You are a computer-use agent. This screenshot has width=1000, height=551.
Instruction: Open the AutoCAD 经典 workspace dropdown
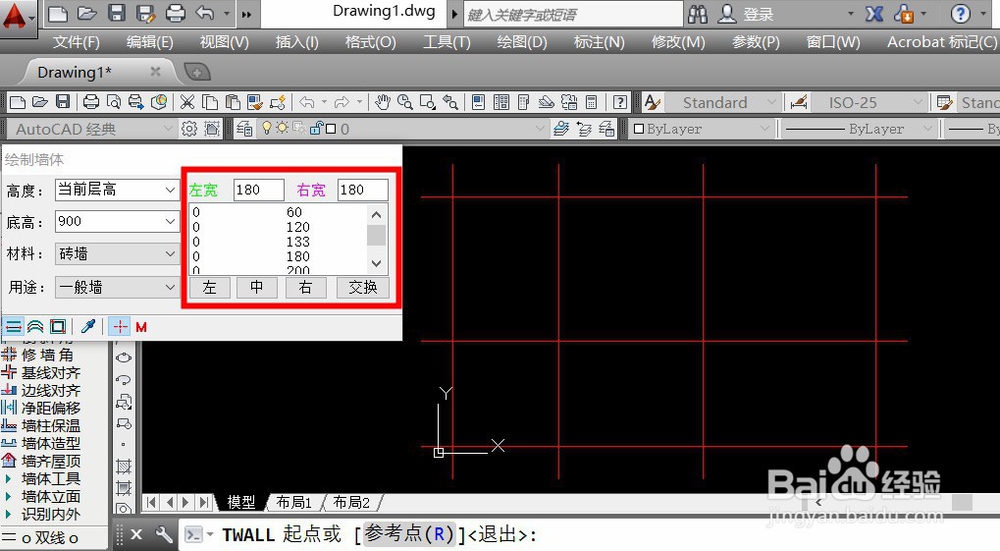168,129
